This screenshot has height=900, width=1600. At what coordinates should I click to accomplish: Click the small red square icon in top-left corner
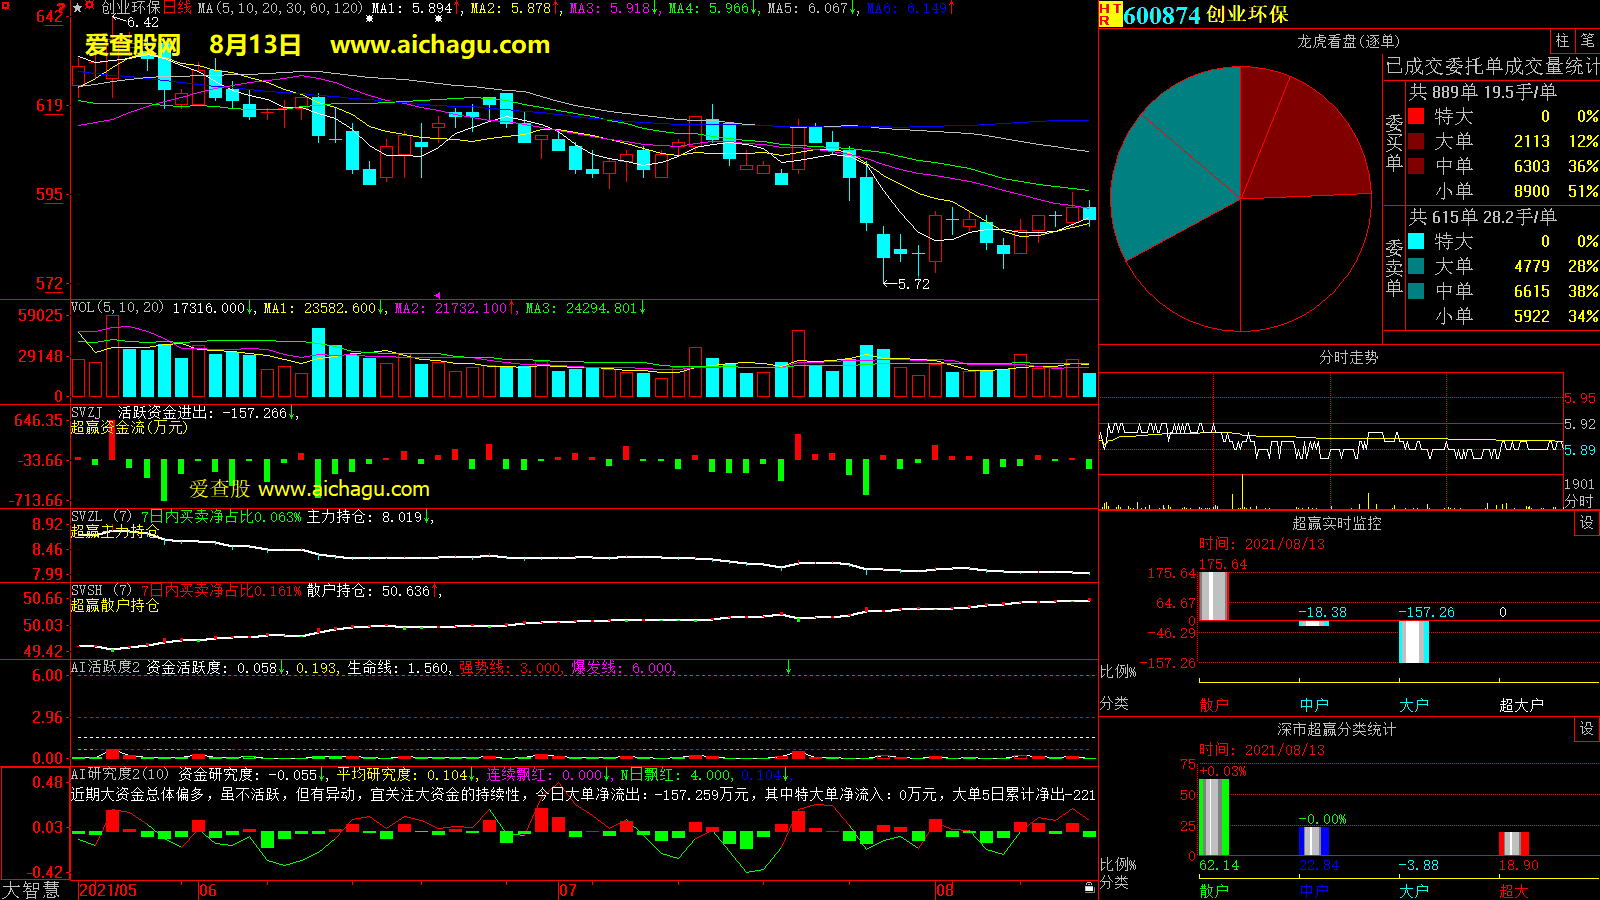click(5, 6)
